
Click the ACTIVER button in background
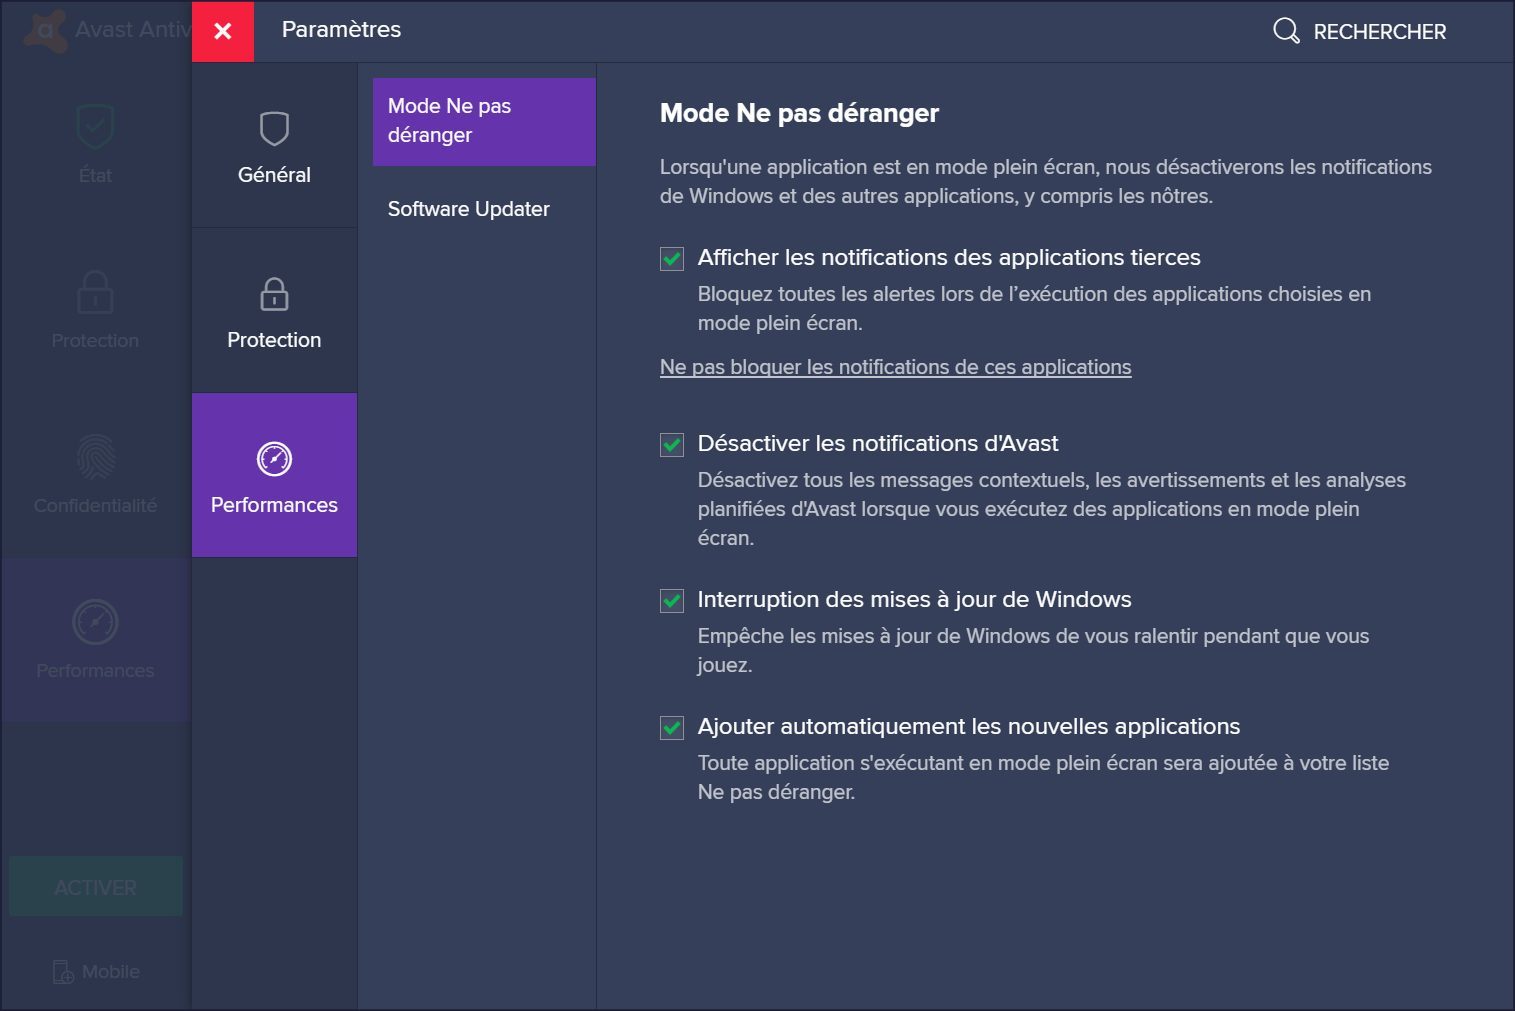(x=96, y=886)
